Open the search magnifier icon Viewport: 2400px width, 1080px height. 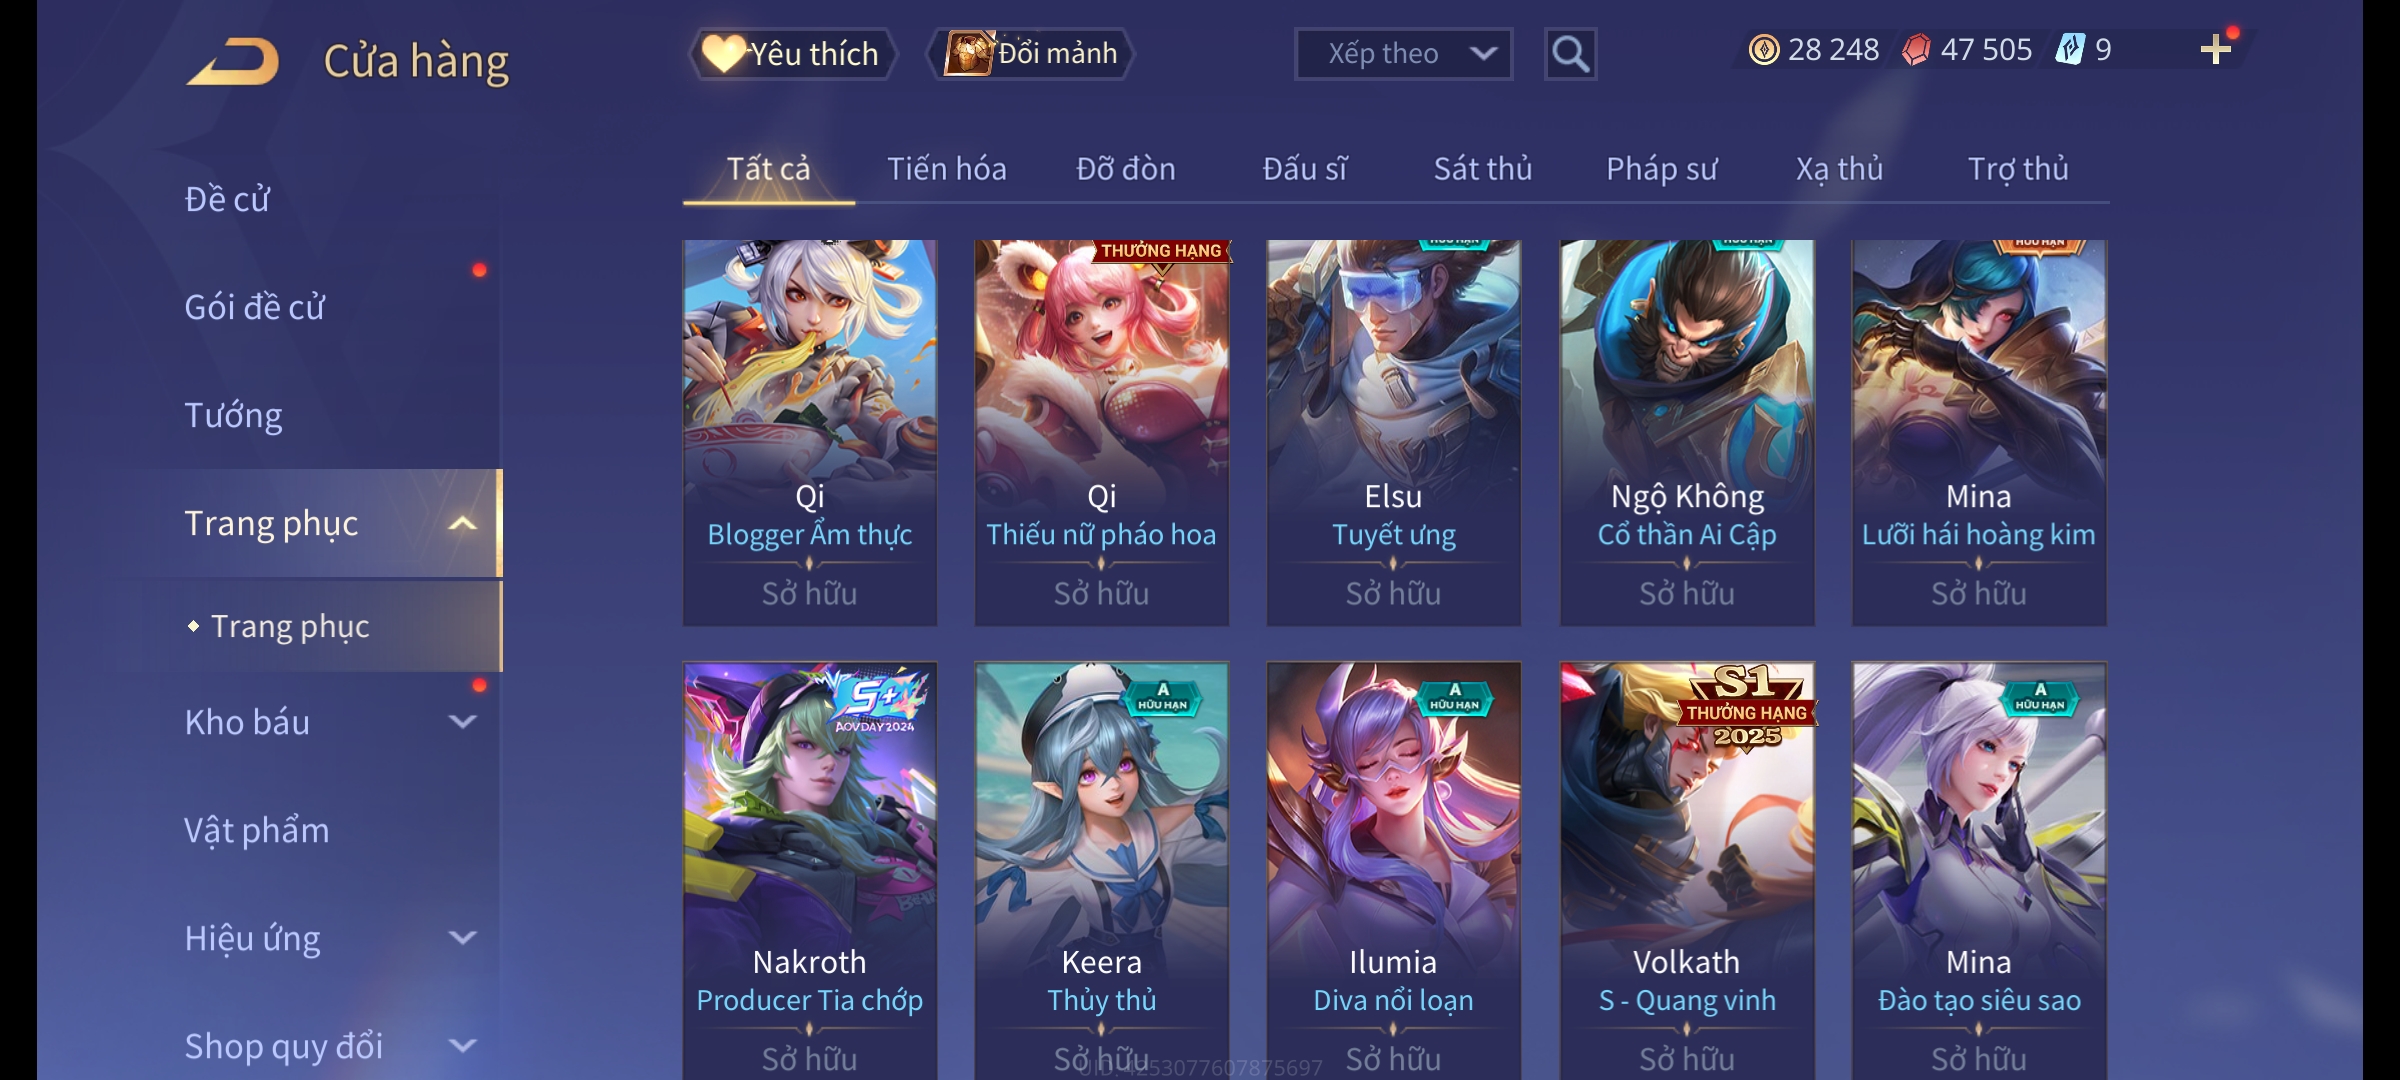(x=1570, y=54)
